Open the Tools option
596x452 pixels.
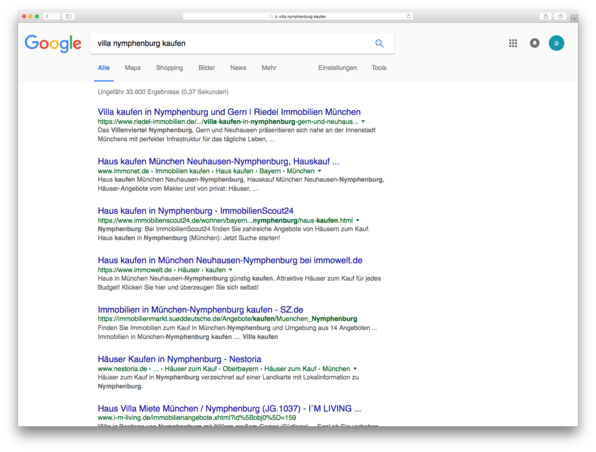click(x=379, y=68)
